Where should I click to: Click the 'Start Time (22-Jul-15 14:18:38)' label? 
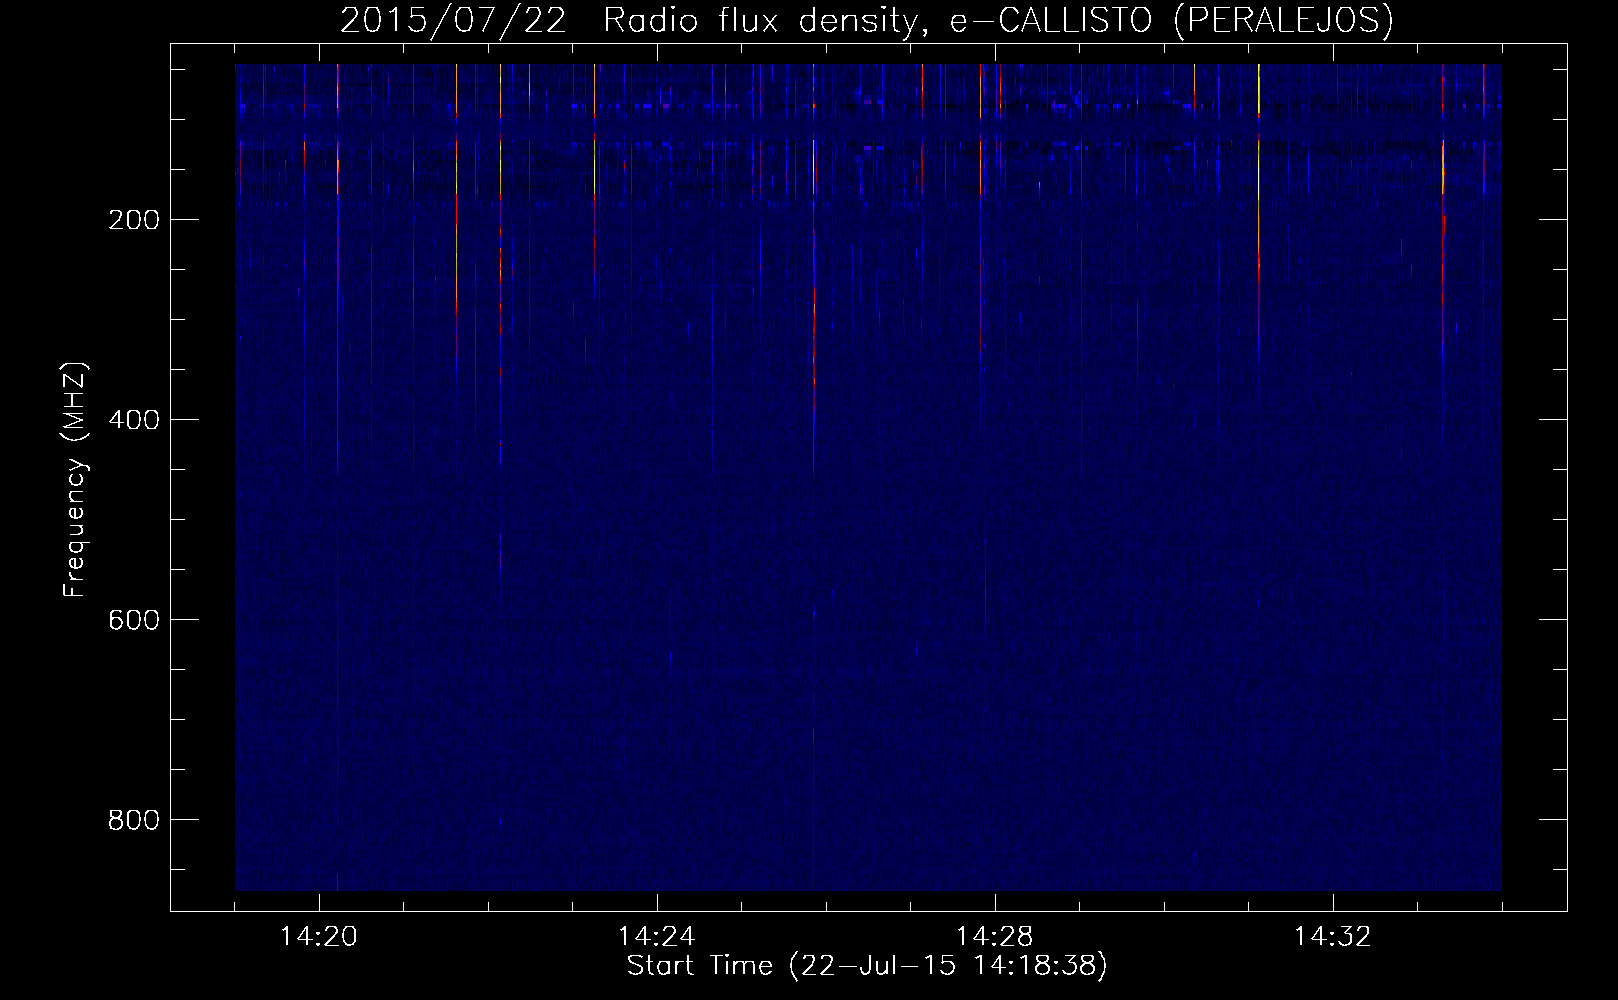click(x=867, y=966)
